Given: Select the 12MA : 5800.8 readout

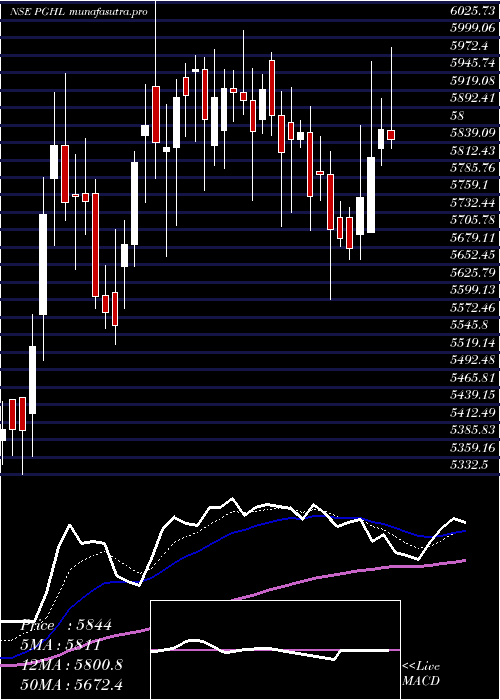Looking at the screenshot, I should 72,665.
